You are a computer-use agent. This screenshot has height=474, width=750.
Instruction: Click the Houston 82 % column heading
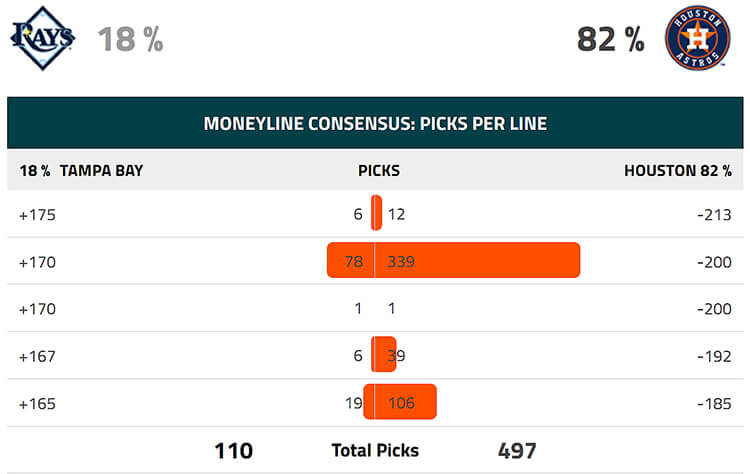tap(678, 171)
